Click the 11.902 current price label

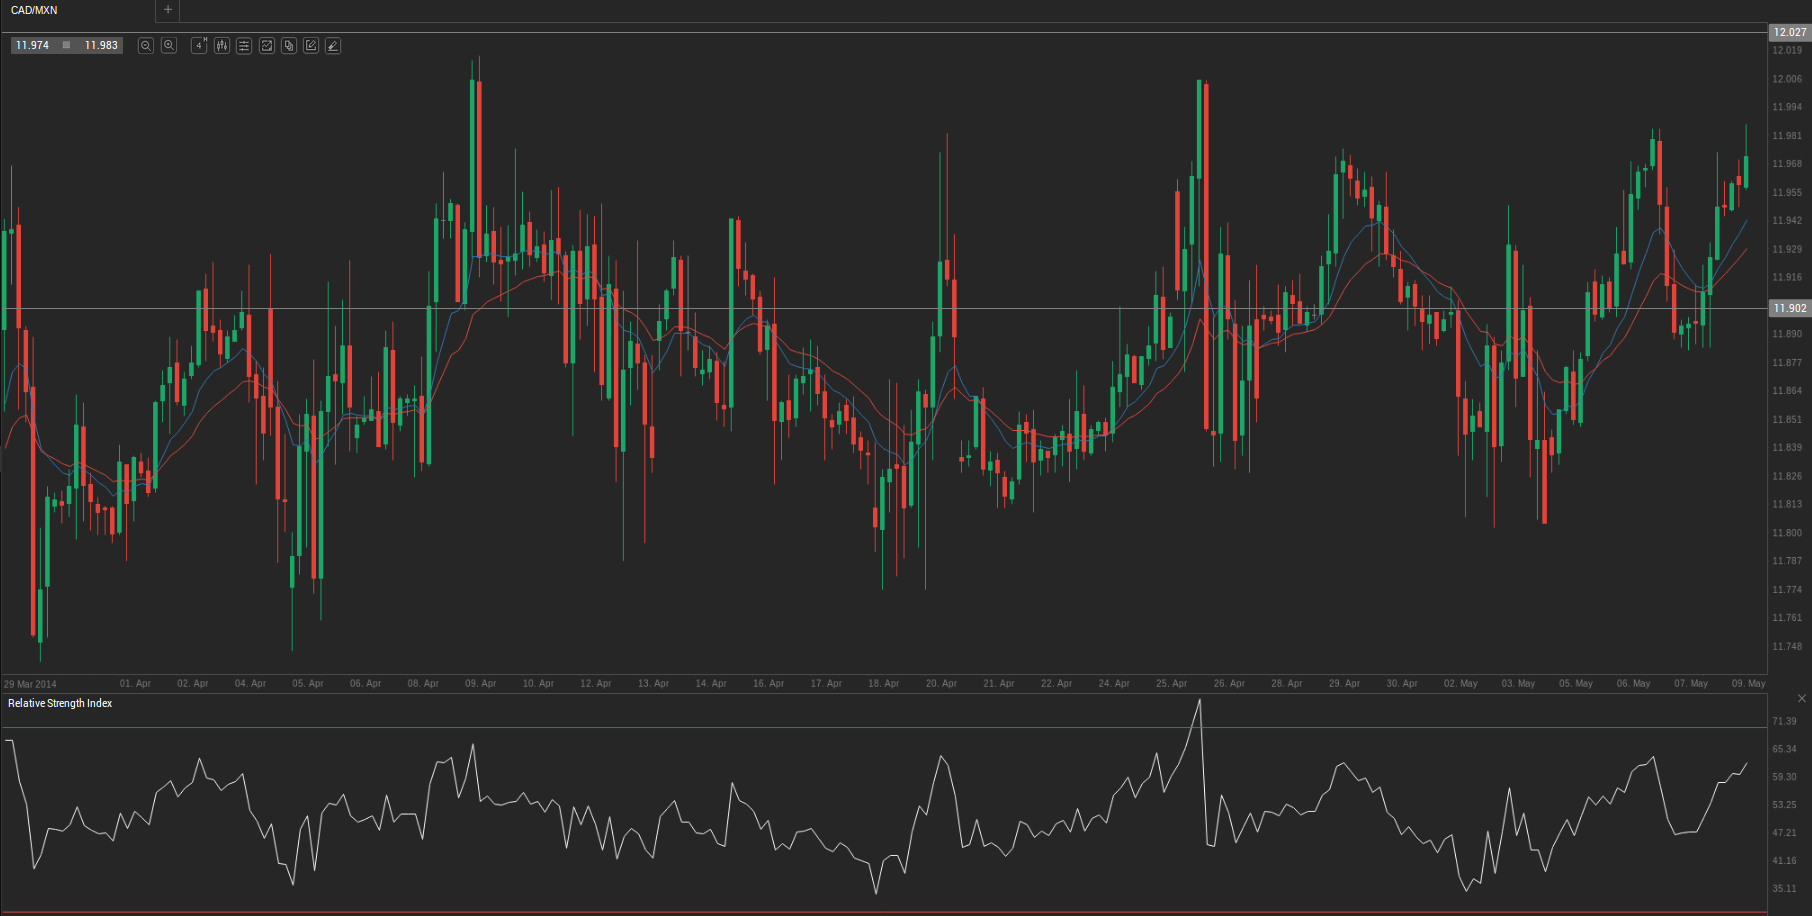point(1789,308)
